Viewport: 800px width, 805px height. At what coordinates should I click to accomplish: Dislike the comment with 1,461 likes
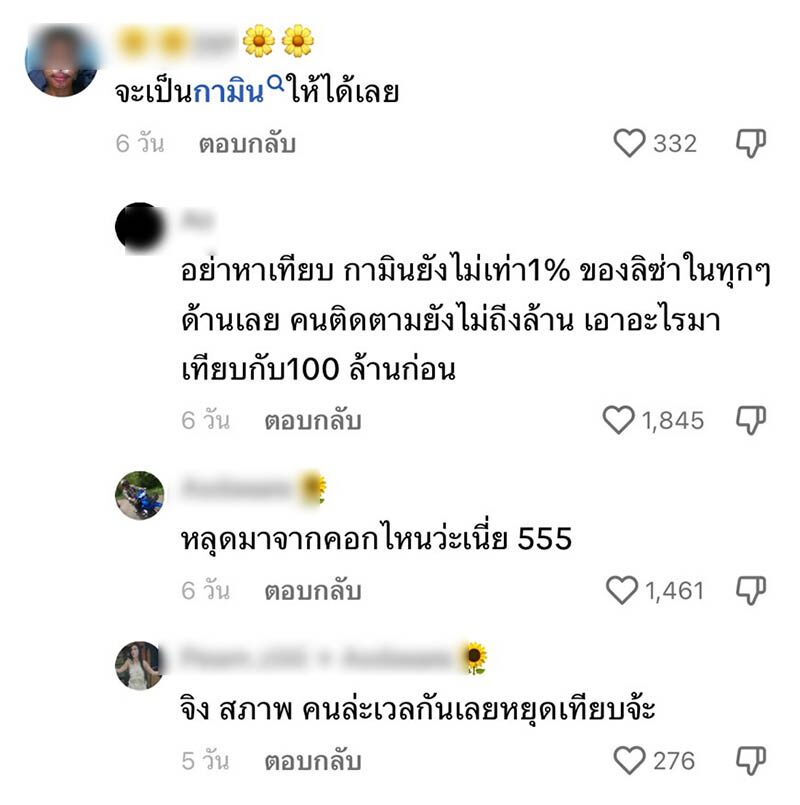click(751, 590)
